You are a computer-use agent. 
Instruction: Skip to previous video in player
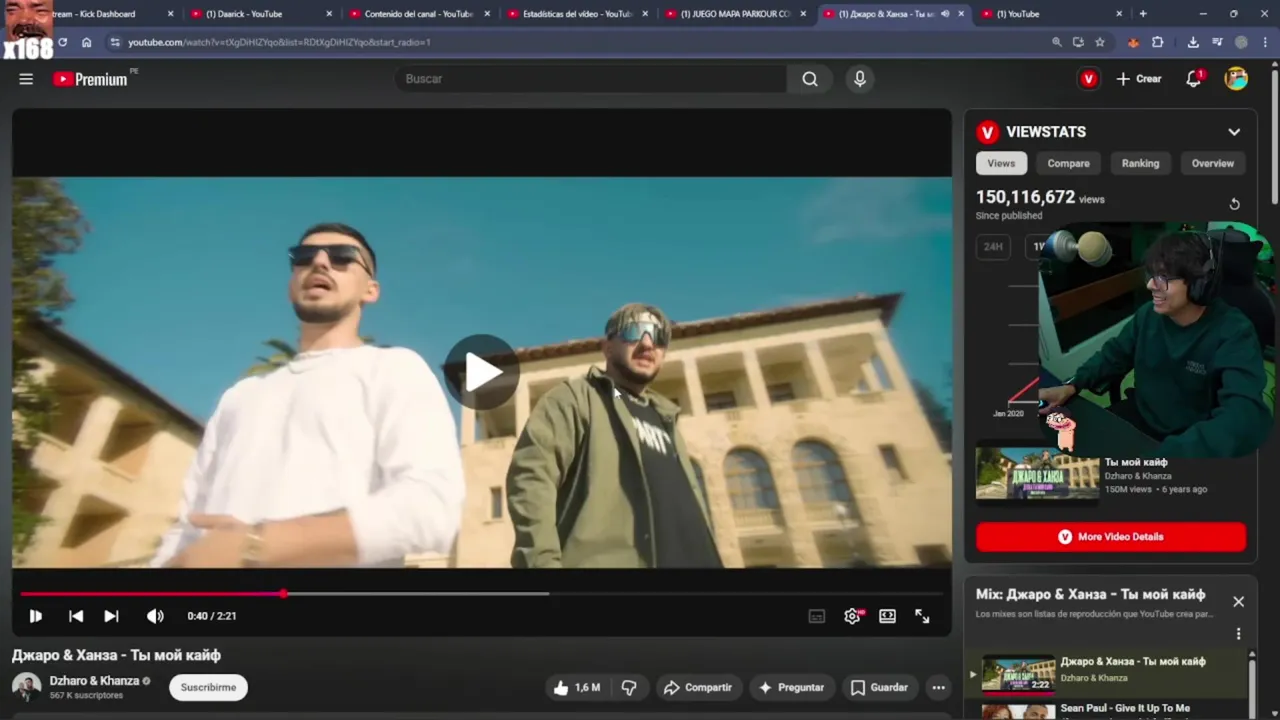click(76, 616)
